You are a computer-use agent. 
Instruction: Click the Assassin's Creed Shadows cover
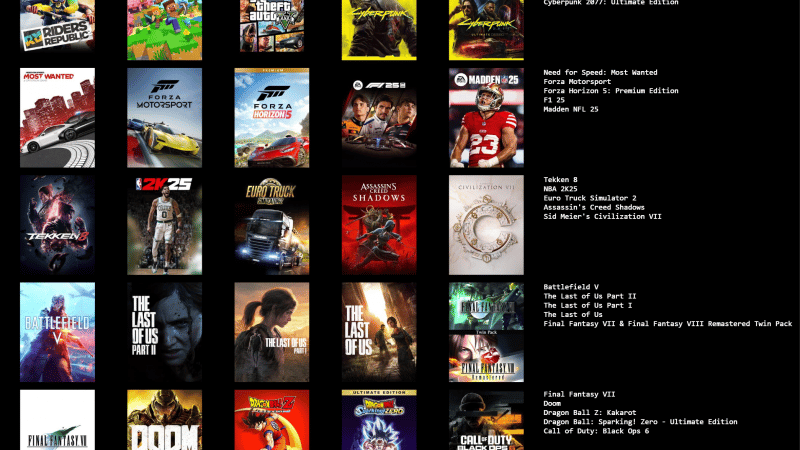point(379,225)
